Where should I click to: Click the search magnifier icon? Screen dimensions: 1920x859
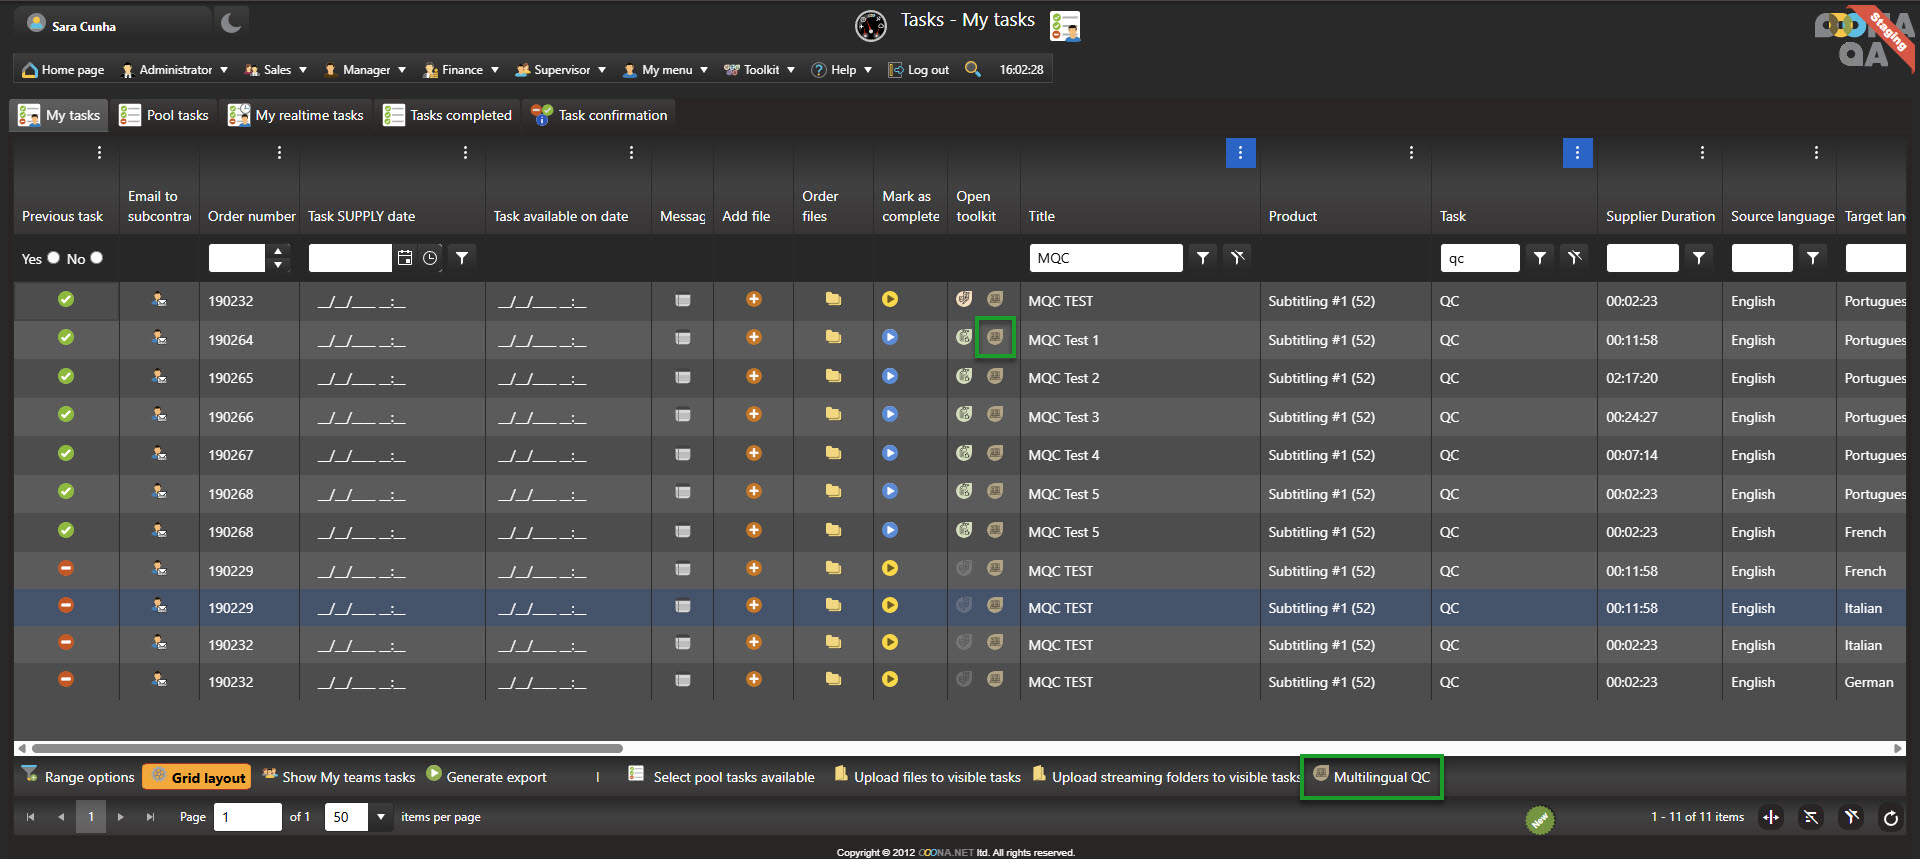(972, 69)
